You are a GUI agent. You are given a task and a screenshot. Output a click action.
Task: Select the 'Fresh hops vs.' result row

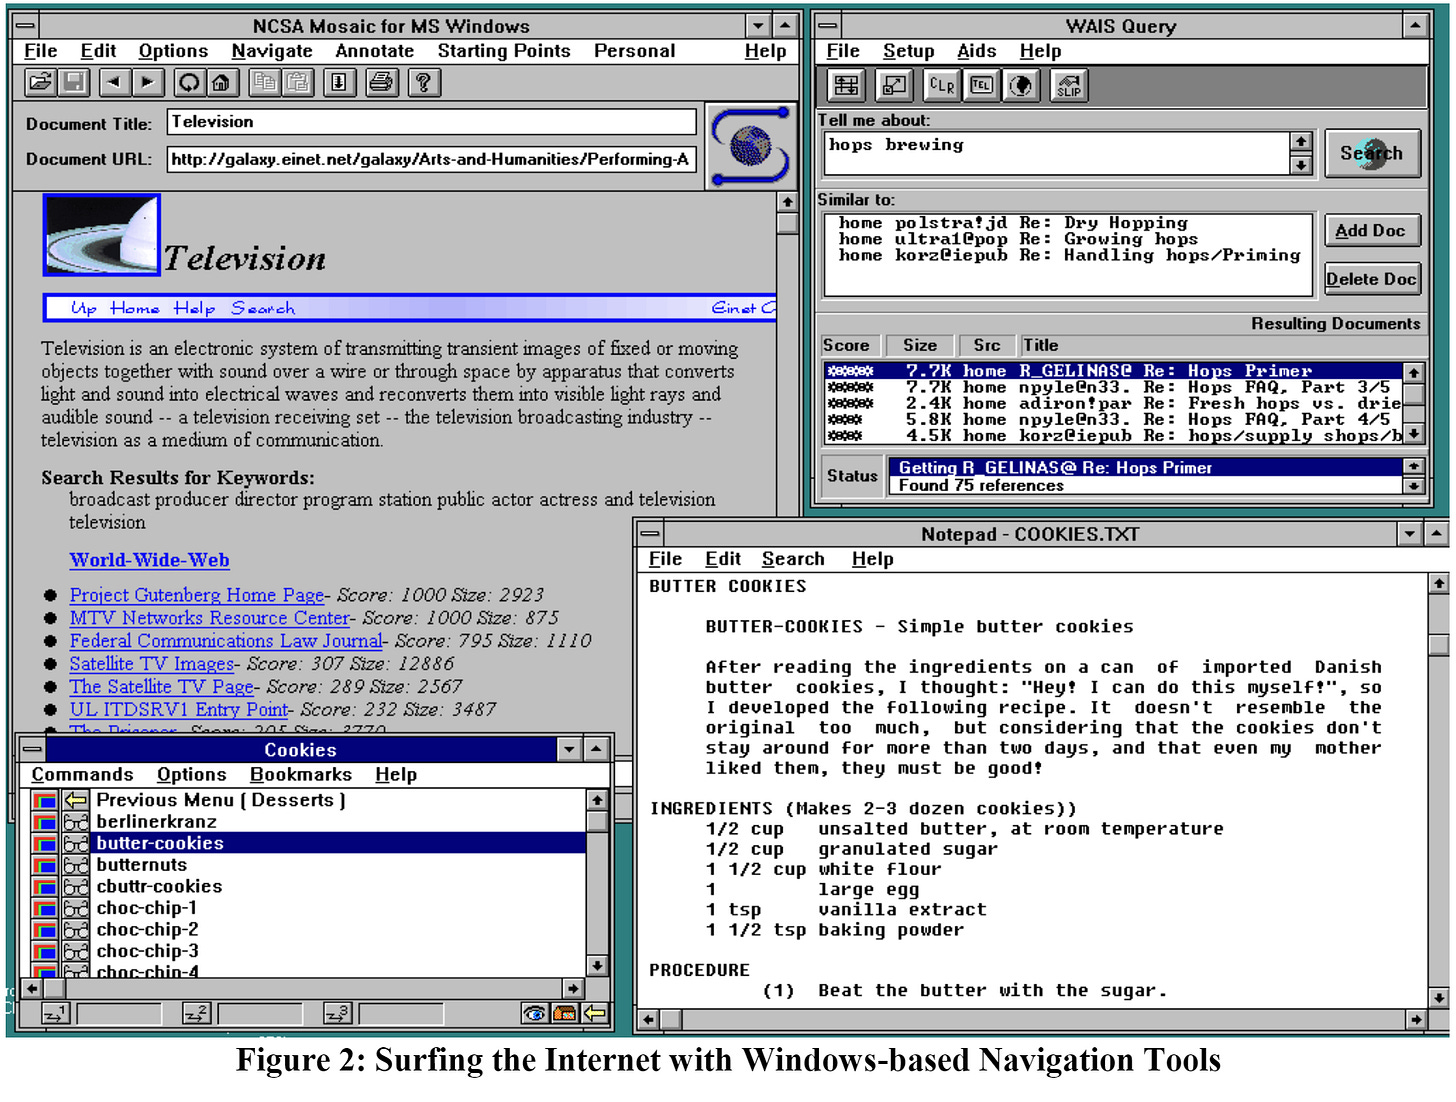coord(1114,403)
